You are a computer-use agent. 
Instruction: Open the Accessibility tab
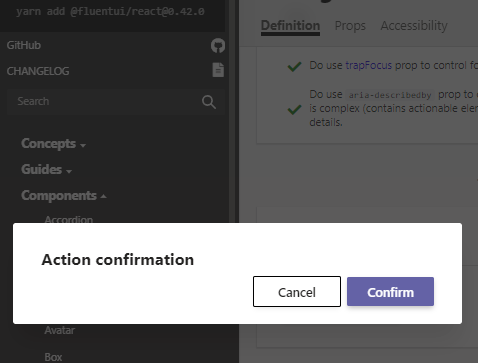414,26
